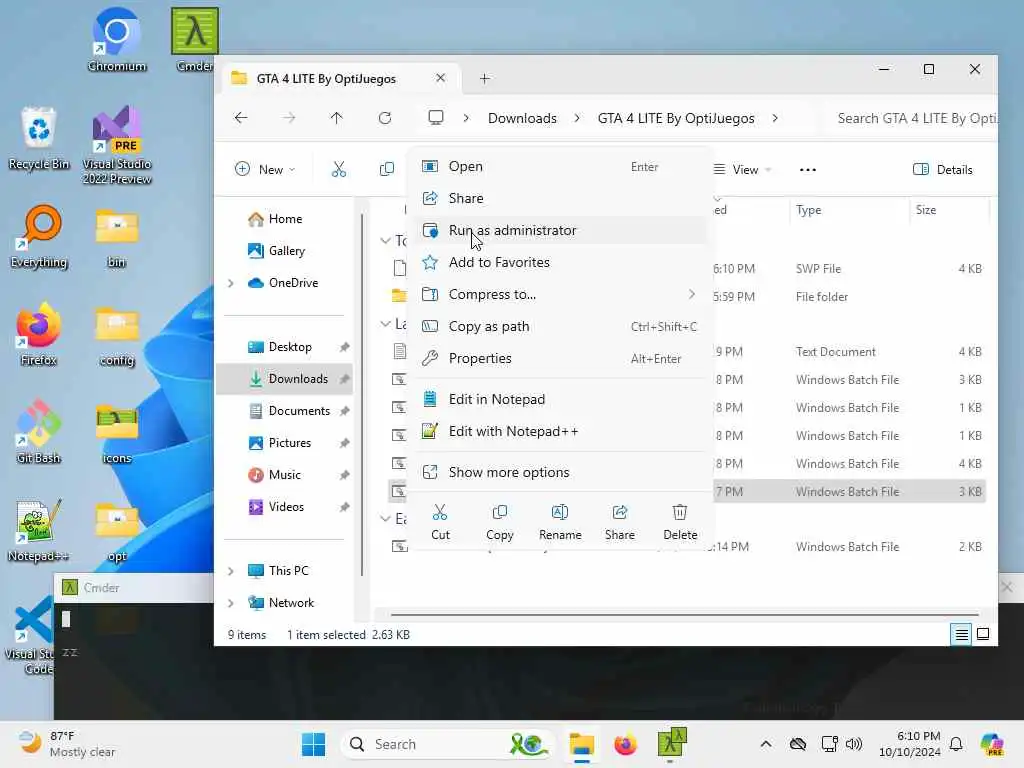Launch Notepad++ desktop shortcut

(x=39, y=530)
